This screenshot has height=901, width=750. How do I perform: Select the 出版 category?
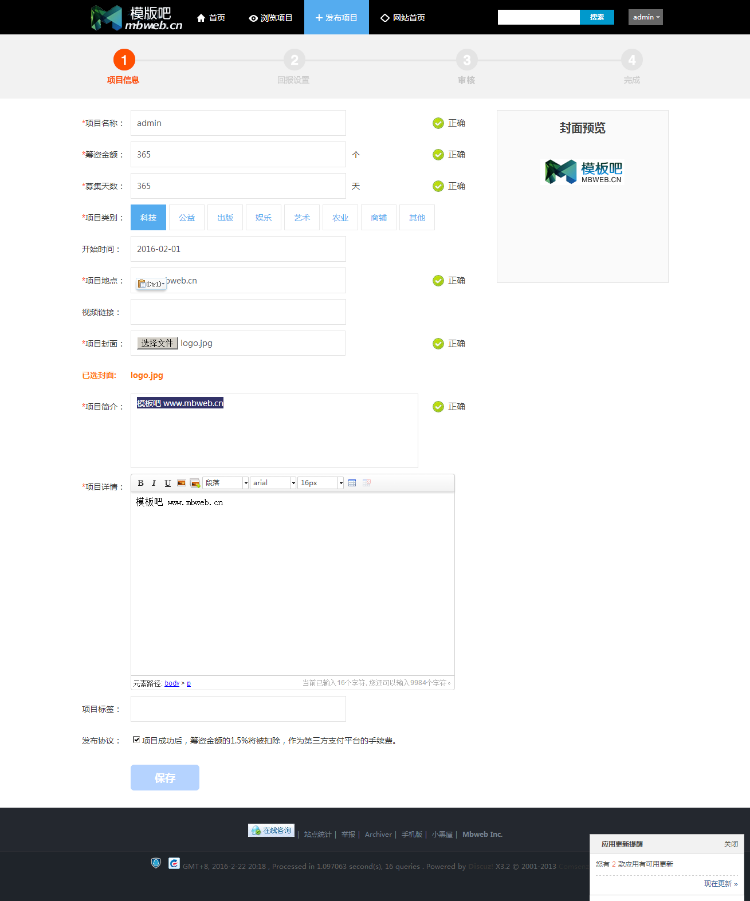click(225, 217)
